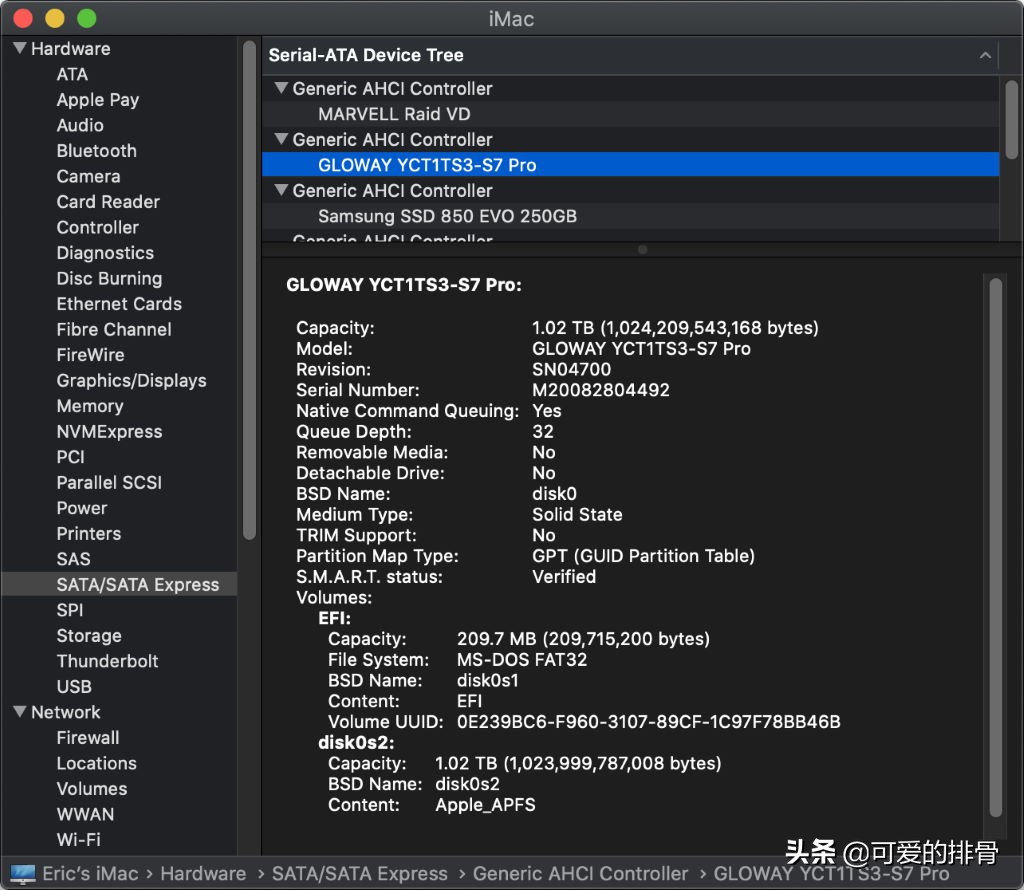Select Wi-Fi under Network
This screenshot has width=1024, height=890.
(x=78, y=840)
